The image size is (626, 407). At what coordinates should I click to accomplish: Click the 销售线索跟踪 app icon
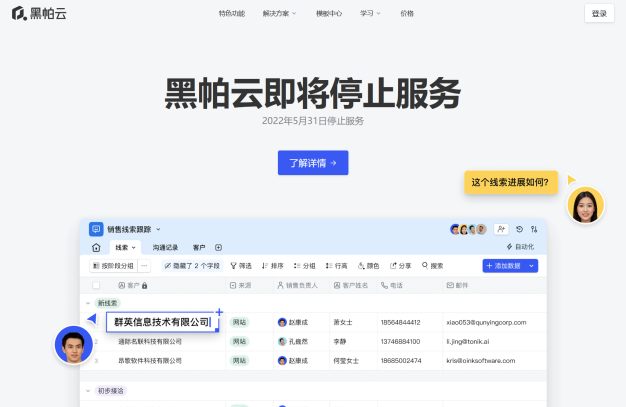[96, 229]
